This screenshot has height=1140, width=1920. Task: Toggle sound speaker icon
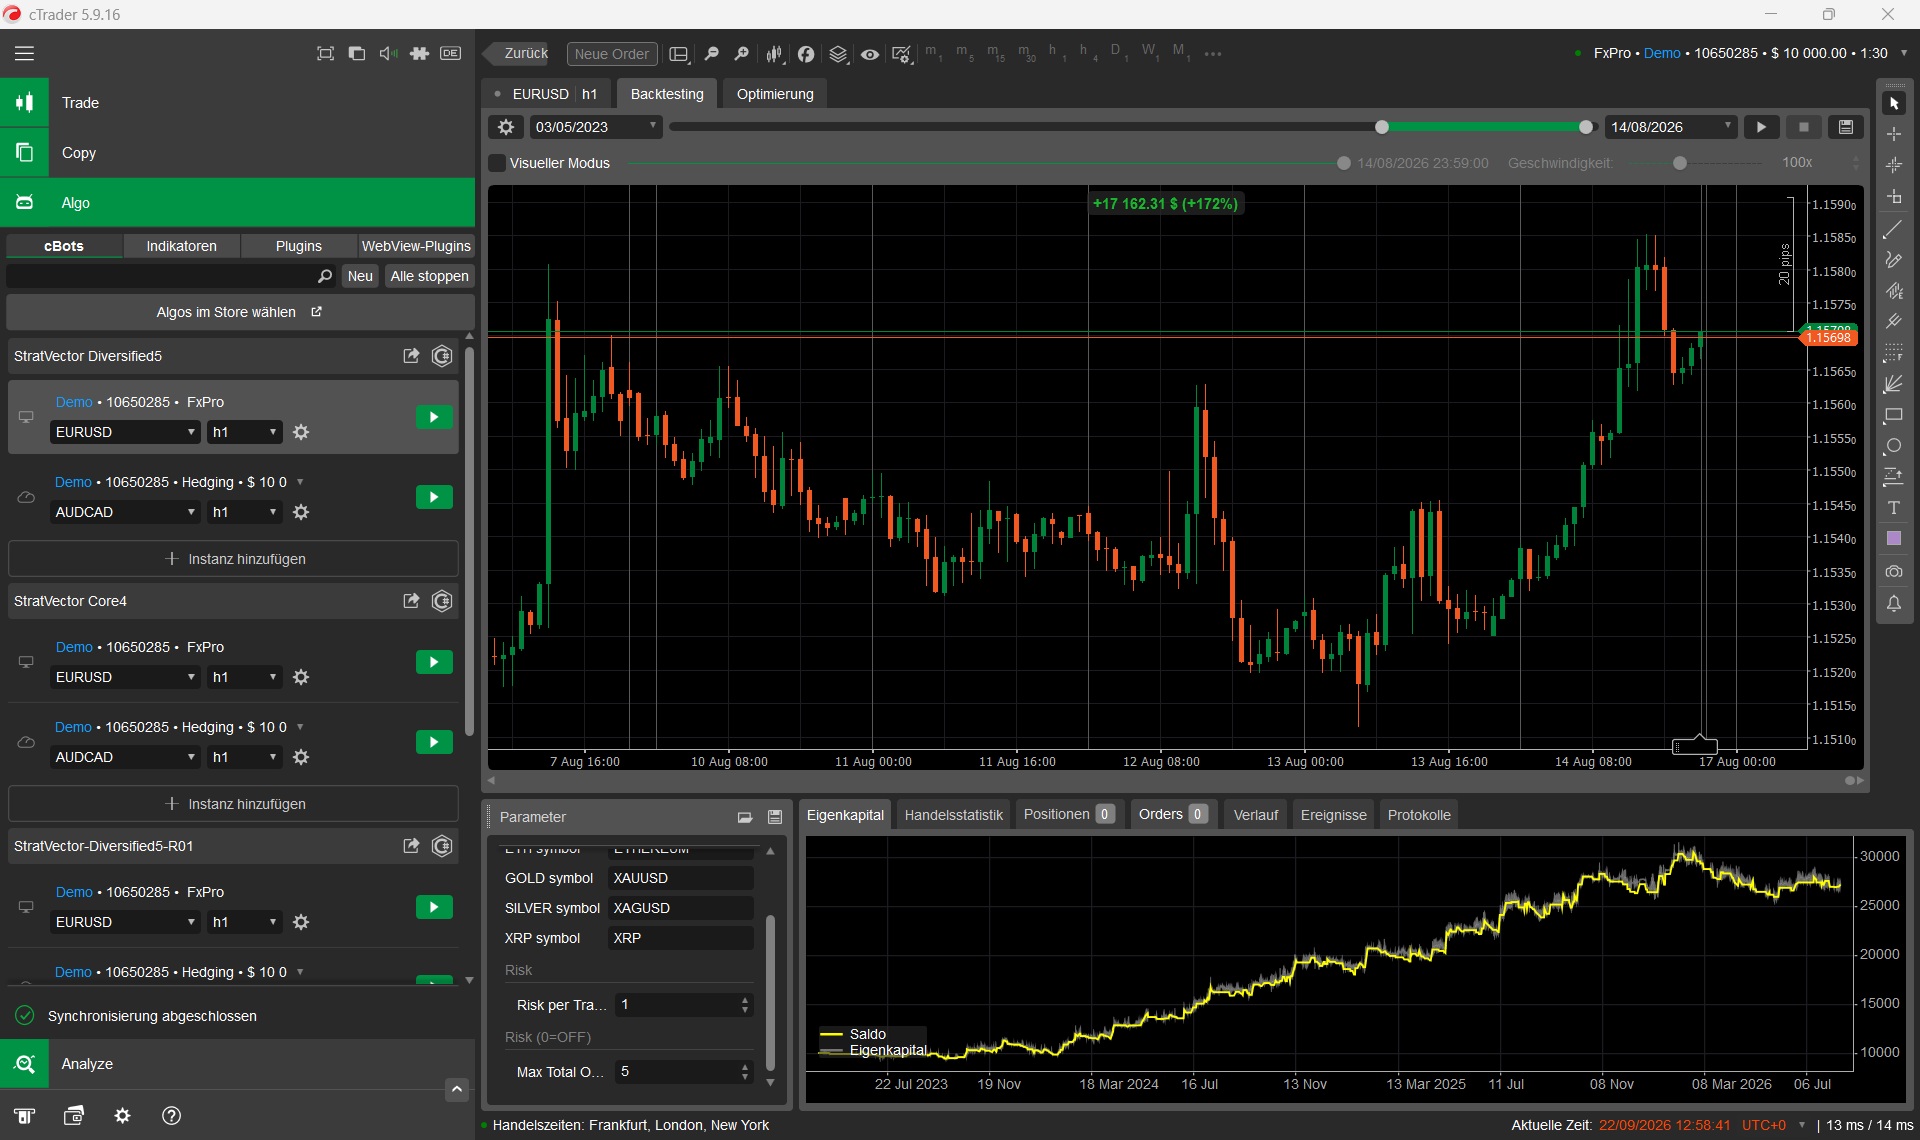point(388,54)
